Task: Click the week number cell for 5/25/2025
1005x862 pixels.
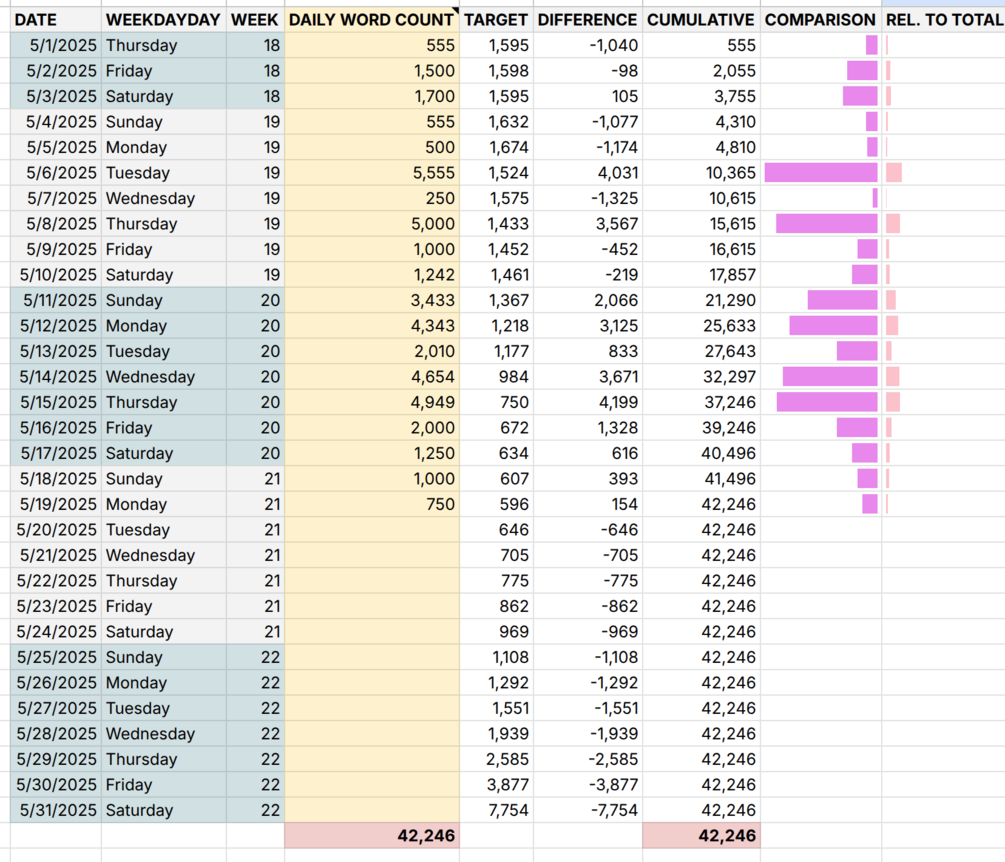Action: pyautogui.click(x=255, y=658)
